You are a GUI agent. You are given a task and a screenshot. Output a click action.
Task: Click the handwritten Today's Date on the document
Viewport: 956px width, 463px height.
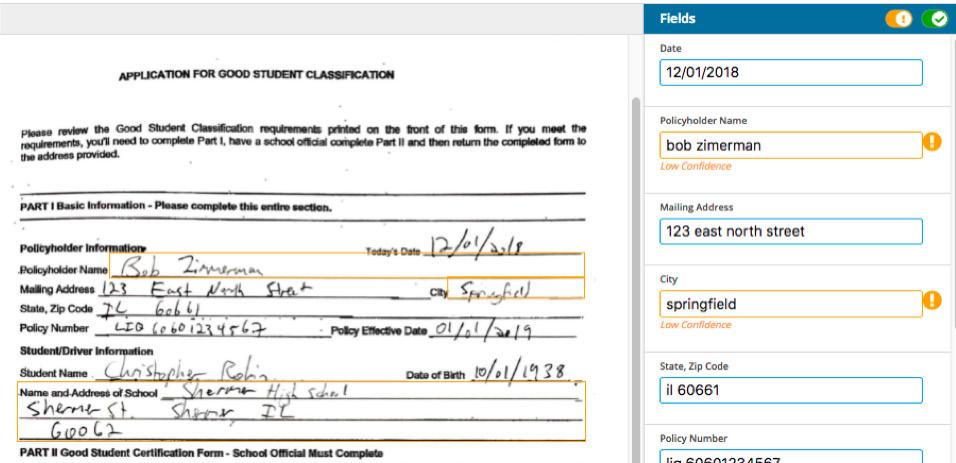[477, 244]
